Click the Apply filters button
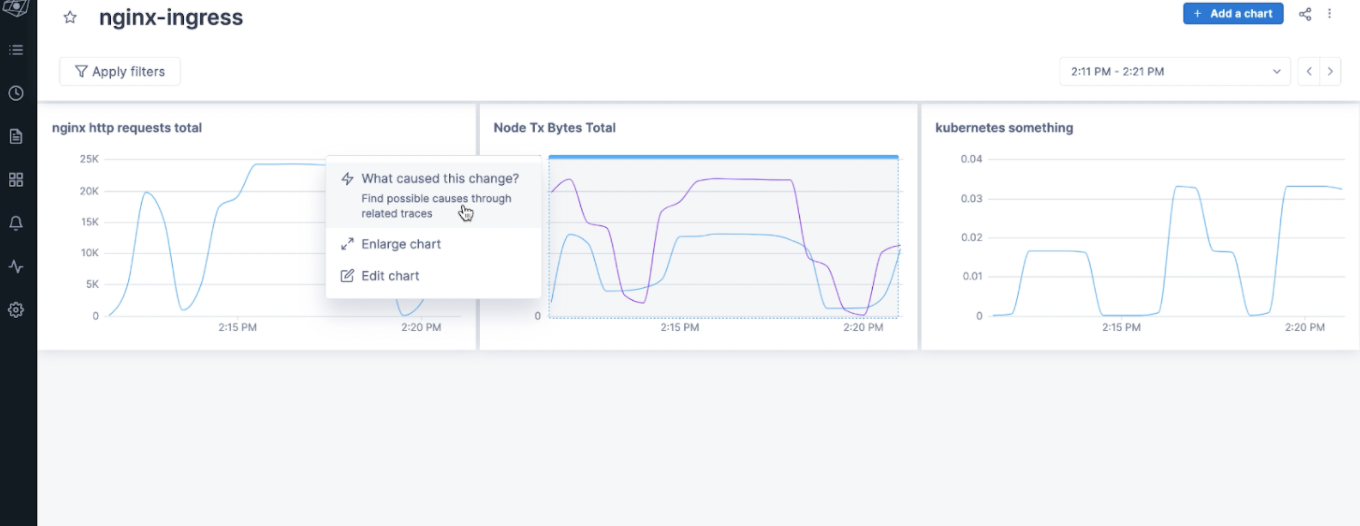Screen dimensions: 1360x526 click(120, 72)
